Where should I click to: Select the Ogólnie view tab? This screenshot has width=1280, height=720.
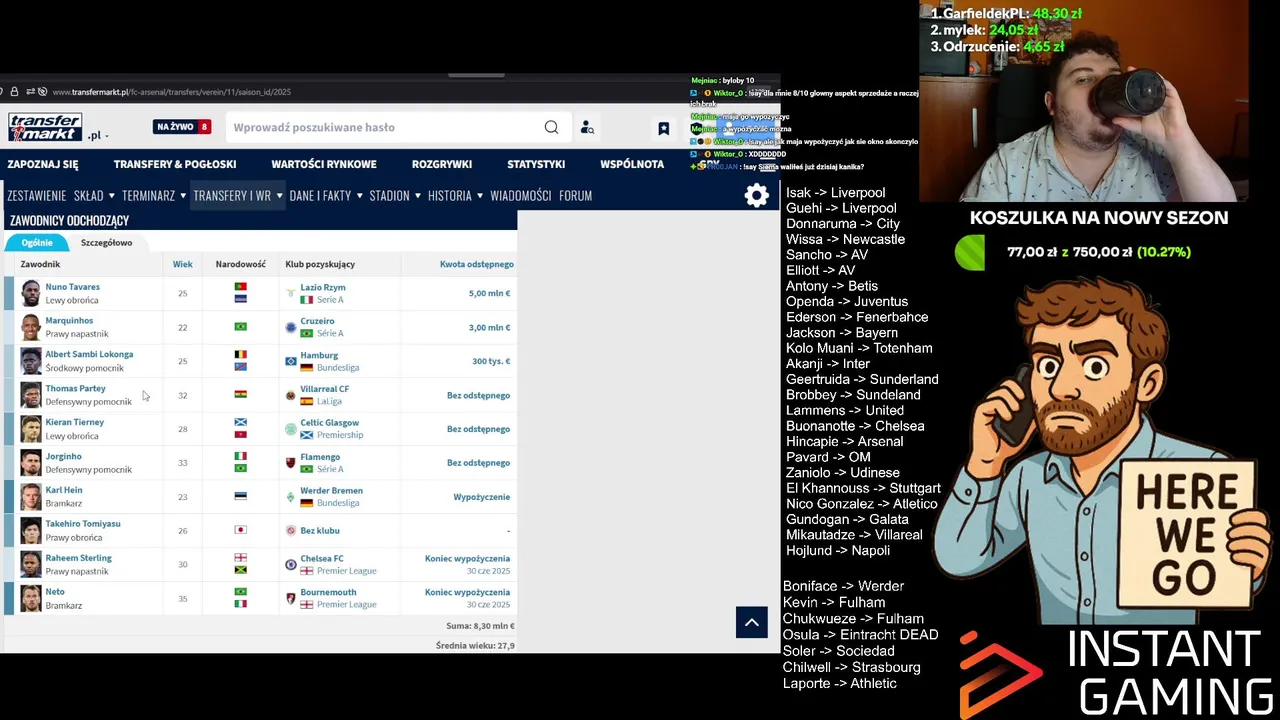[37, 243]
